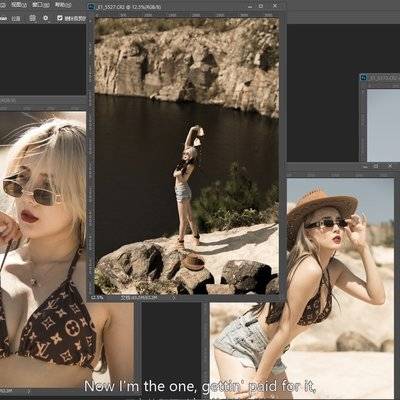Click the 文档 size info in center status bar
The height and width of the screenshot is (400, 400).
click(139, 298)
